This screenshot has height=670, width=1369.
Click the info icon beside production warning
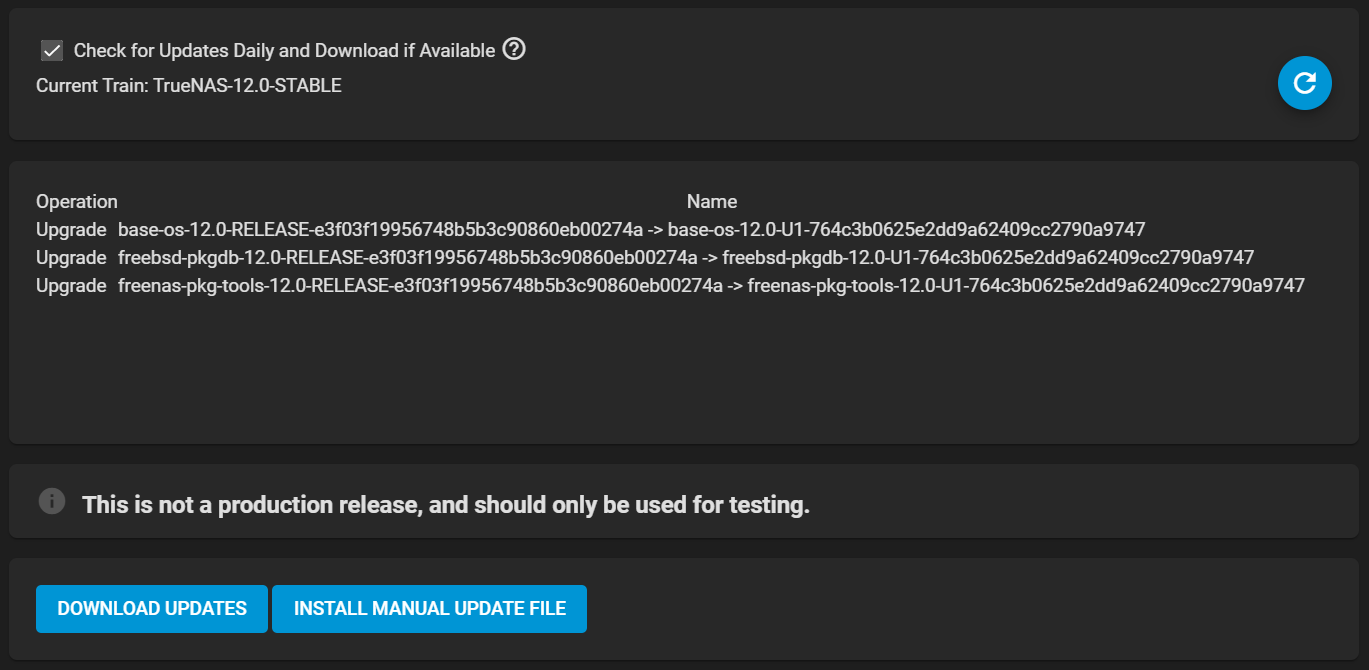[52, 501]
